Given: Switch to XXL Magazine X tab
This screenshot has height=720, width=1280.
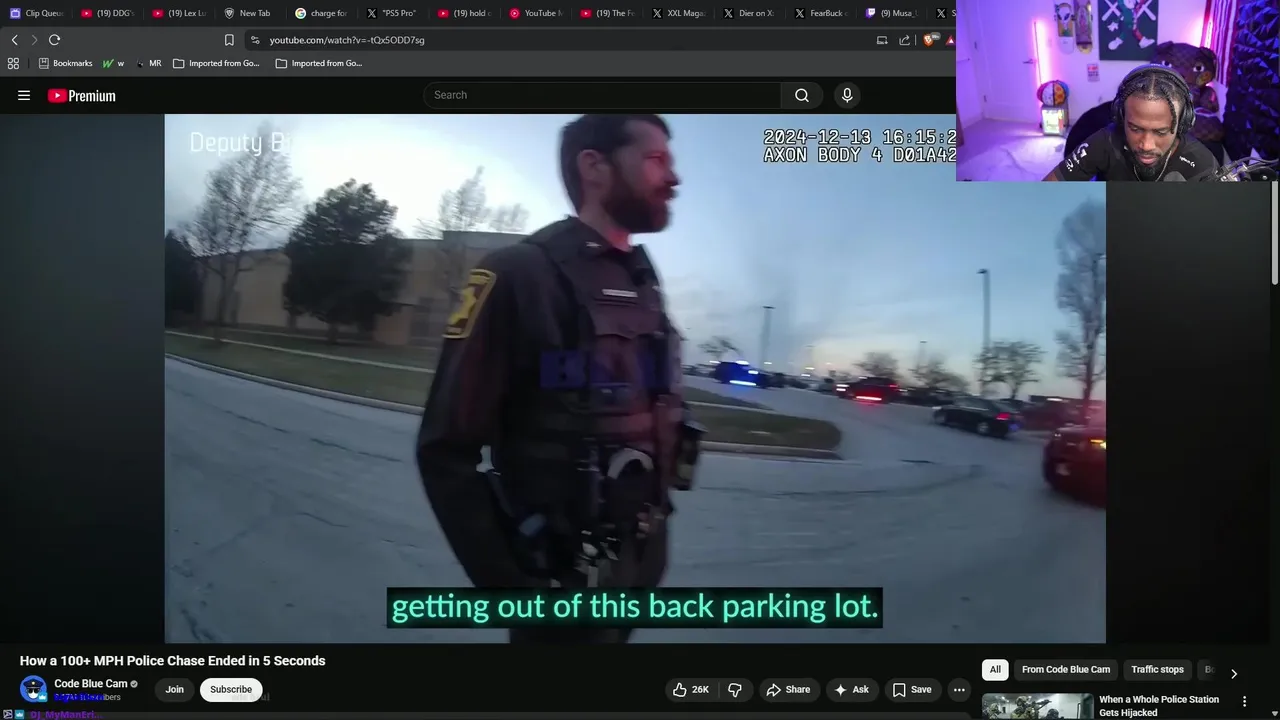Looking at the screenshot, I should point(679,13).
